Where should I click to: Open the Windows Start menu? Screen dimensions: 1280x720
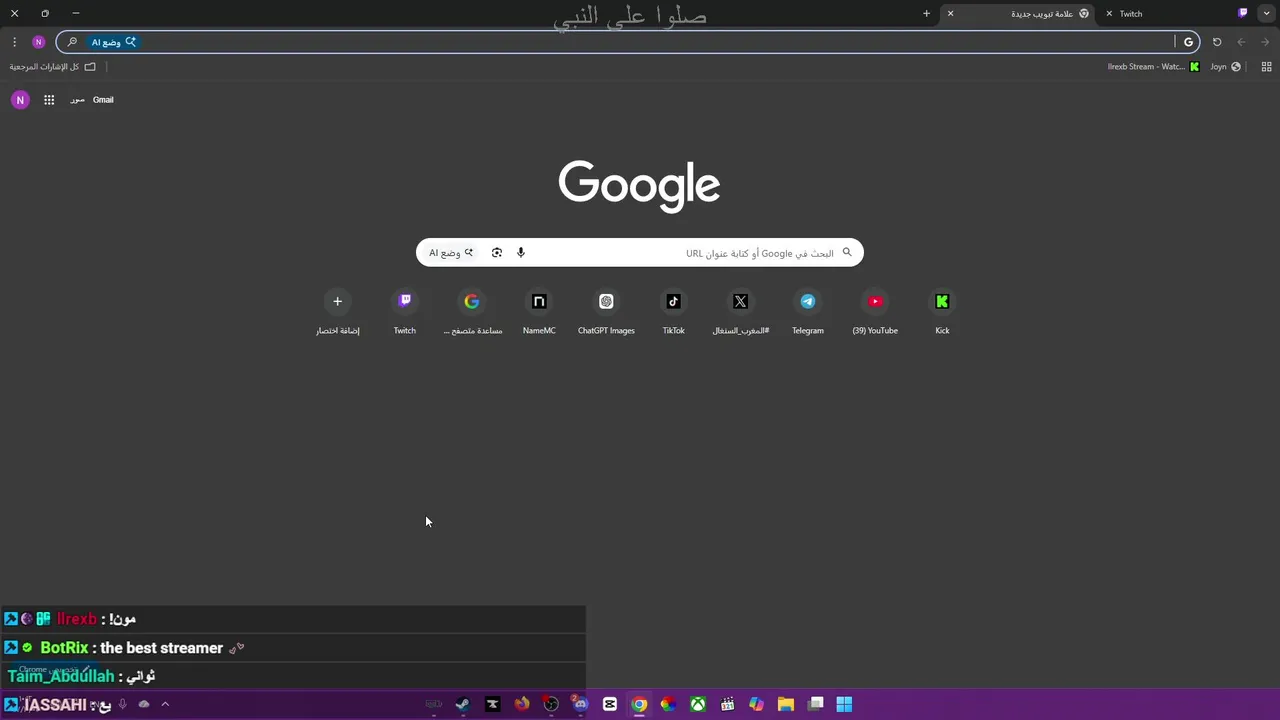pos(844,704)
